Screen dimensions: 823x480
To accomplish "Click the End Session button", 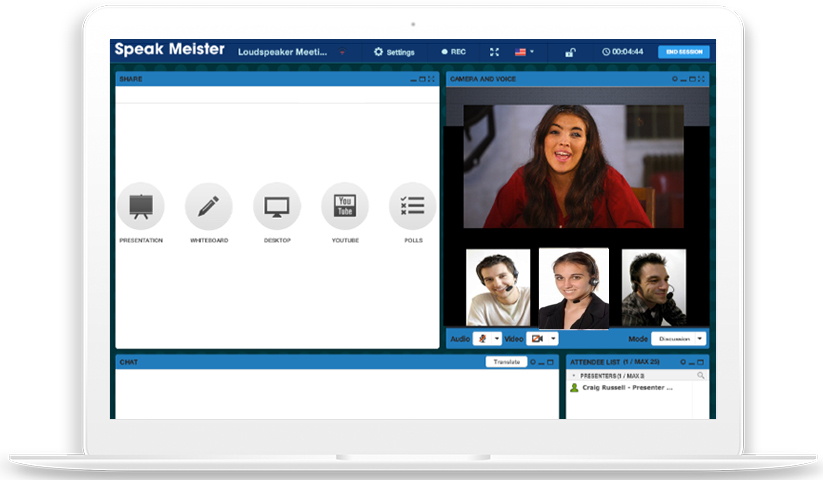I will click(684, 52).
